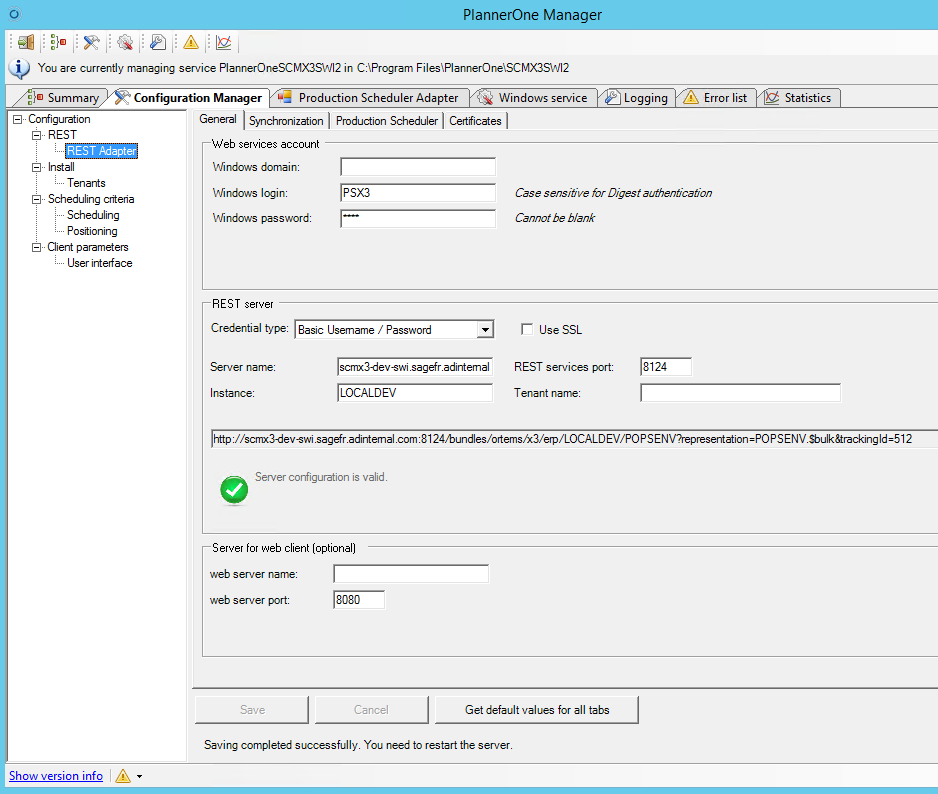This screenshot has height=794, width=938.
Task: Click the warning icon in the status bar
Action: [123, 776]
